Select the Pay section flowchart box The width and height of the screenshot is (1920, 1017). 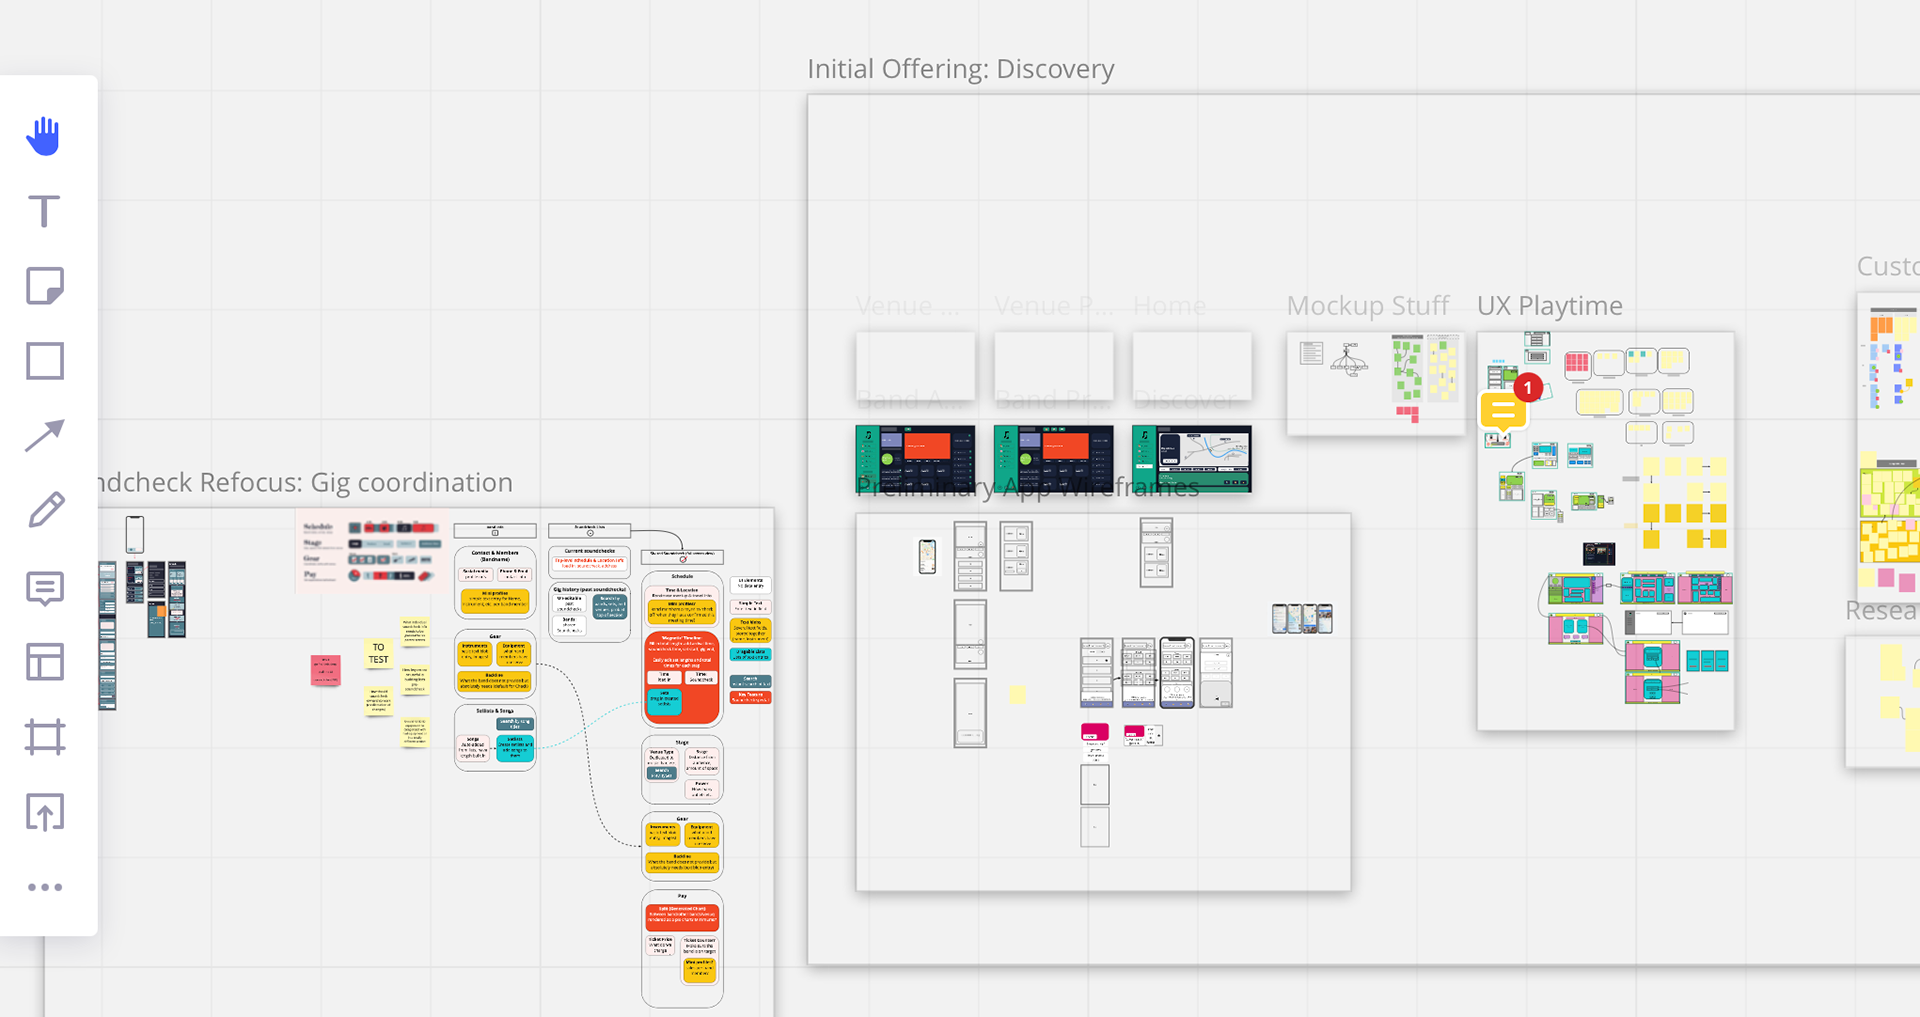click(682, 948)
